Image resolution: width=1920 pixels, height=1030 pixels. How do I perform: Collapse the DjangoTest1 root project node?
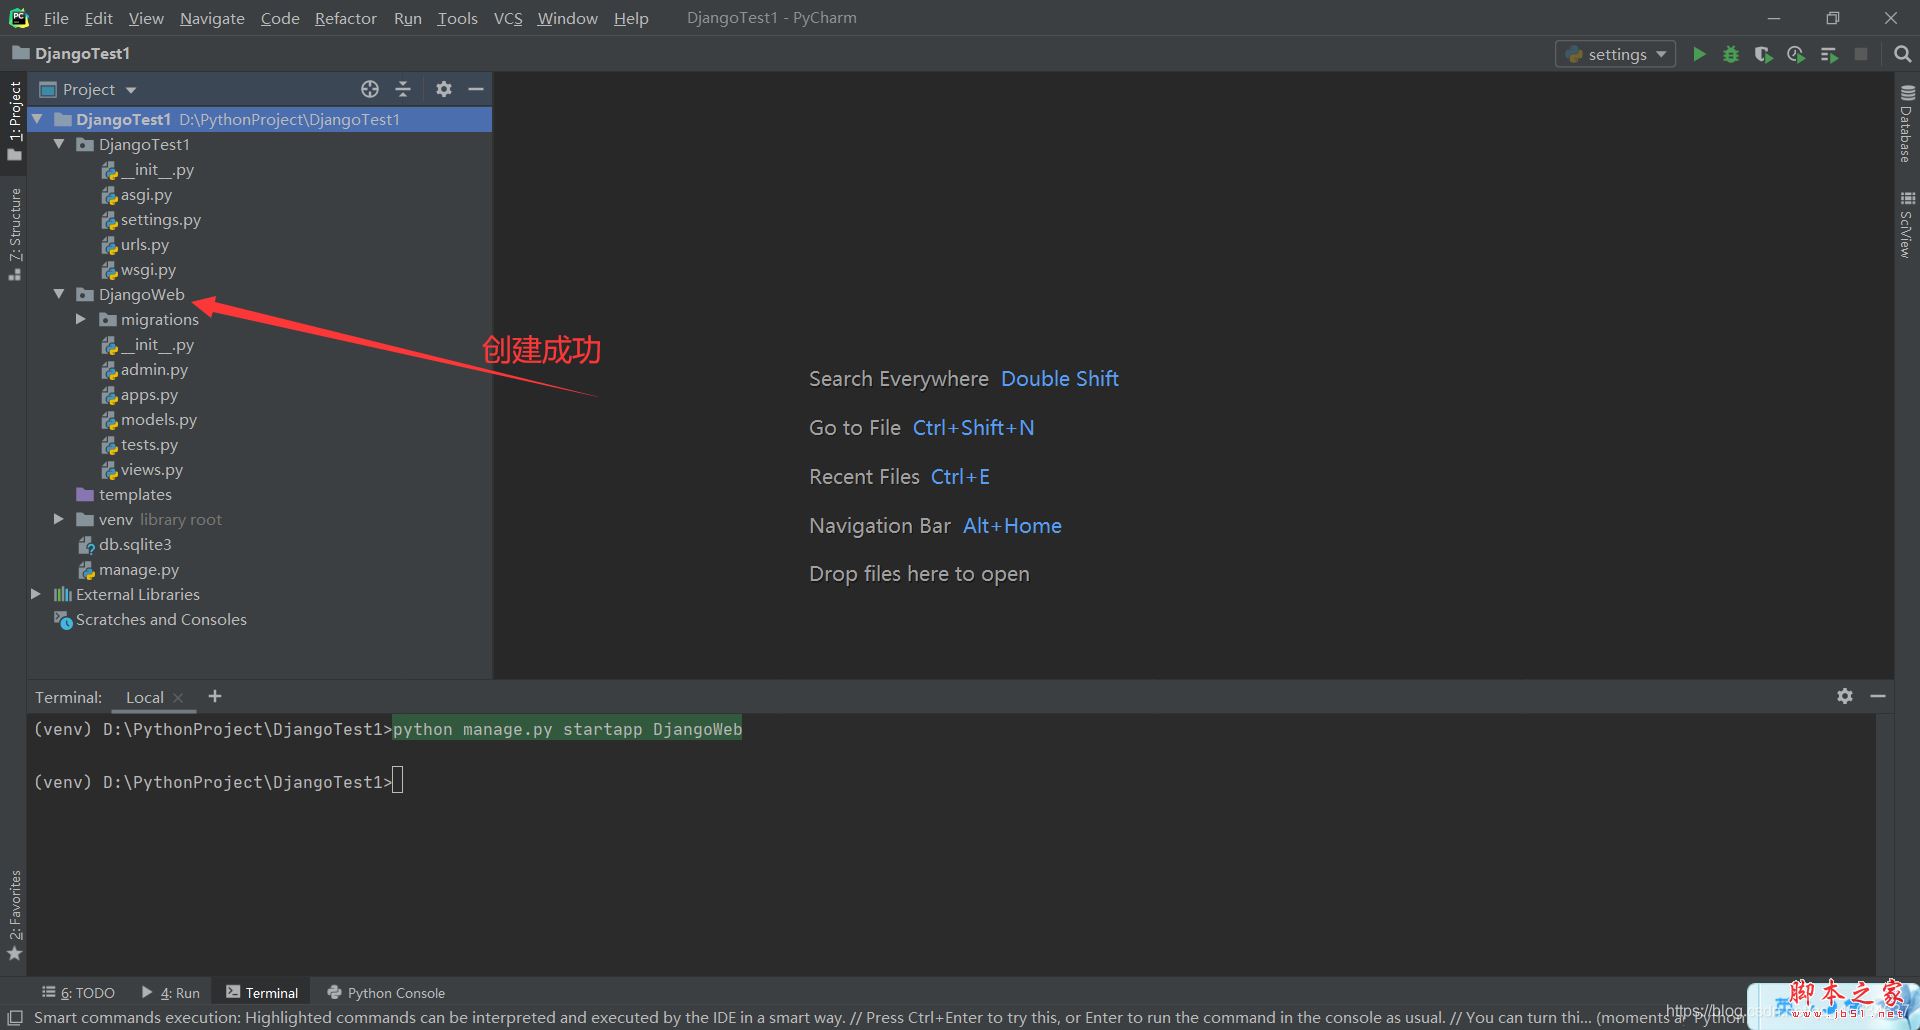[x=37, y=119]
